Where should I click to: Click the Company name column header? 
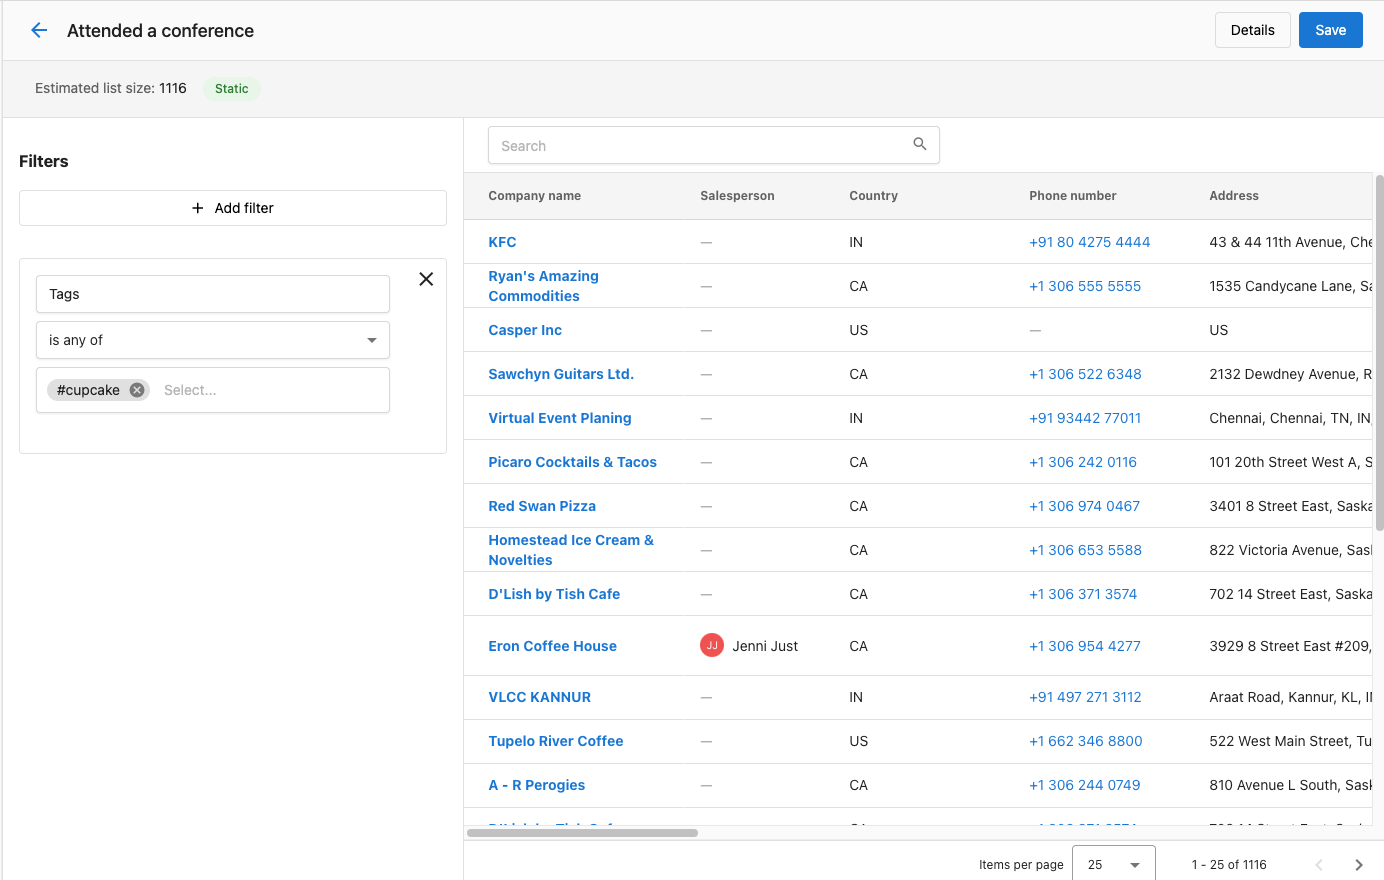pyautogui.click(x=534, y=195)
